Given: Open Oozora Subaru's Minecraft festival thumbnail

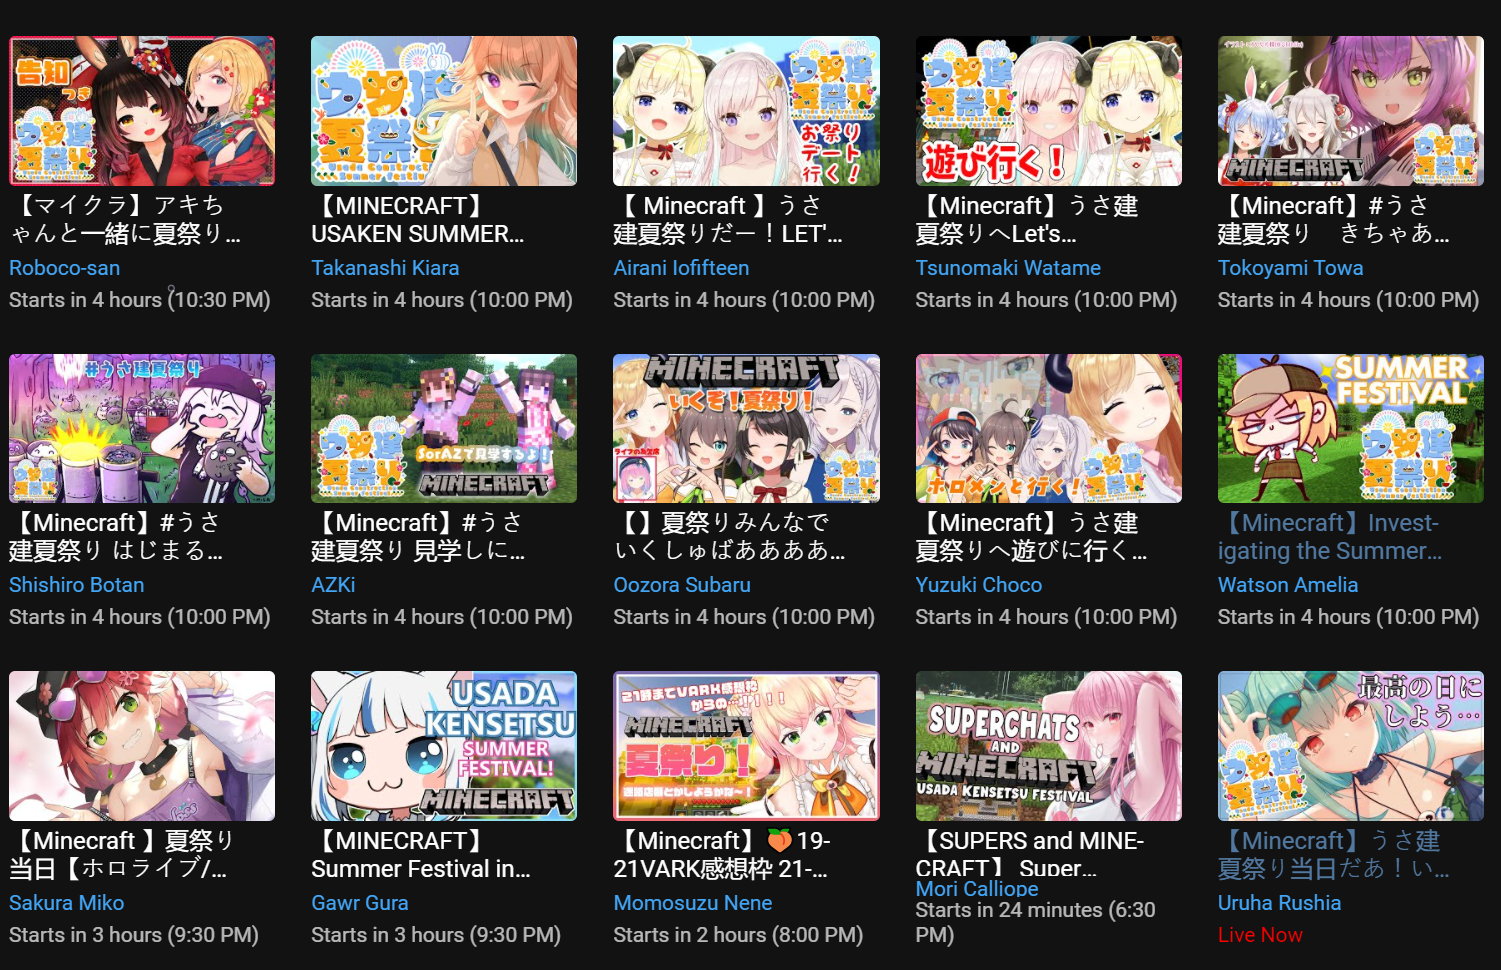Looking at the screenshot, I should tap(746, 428).
